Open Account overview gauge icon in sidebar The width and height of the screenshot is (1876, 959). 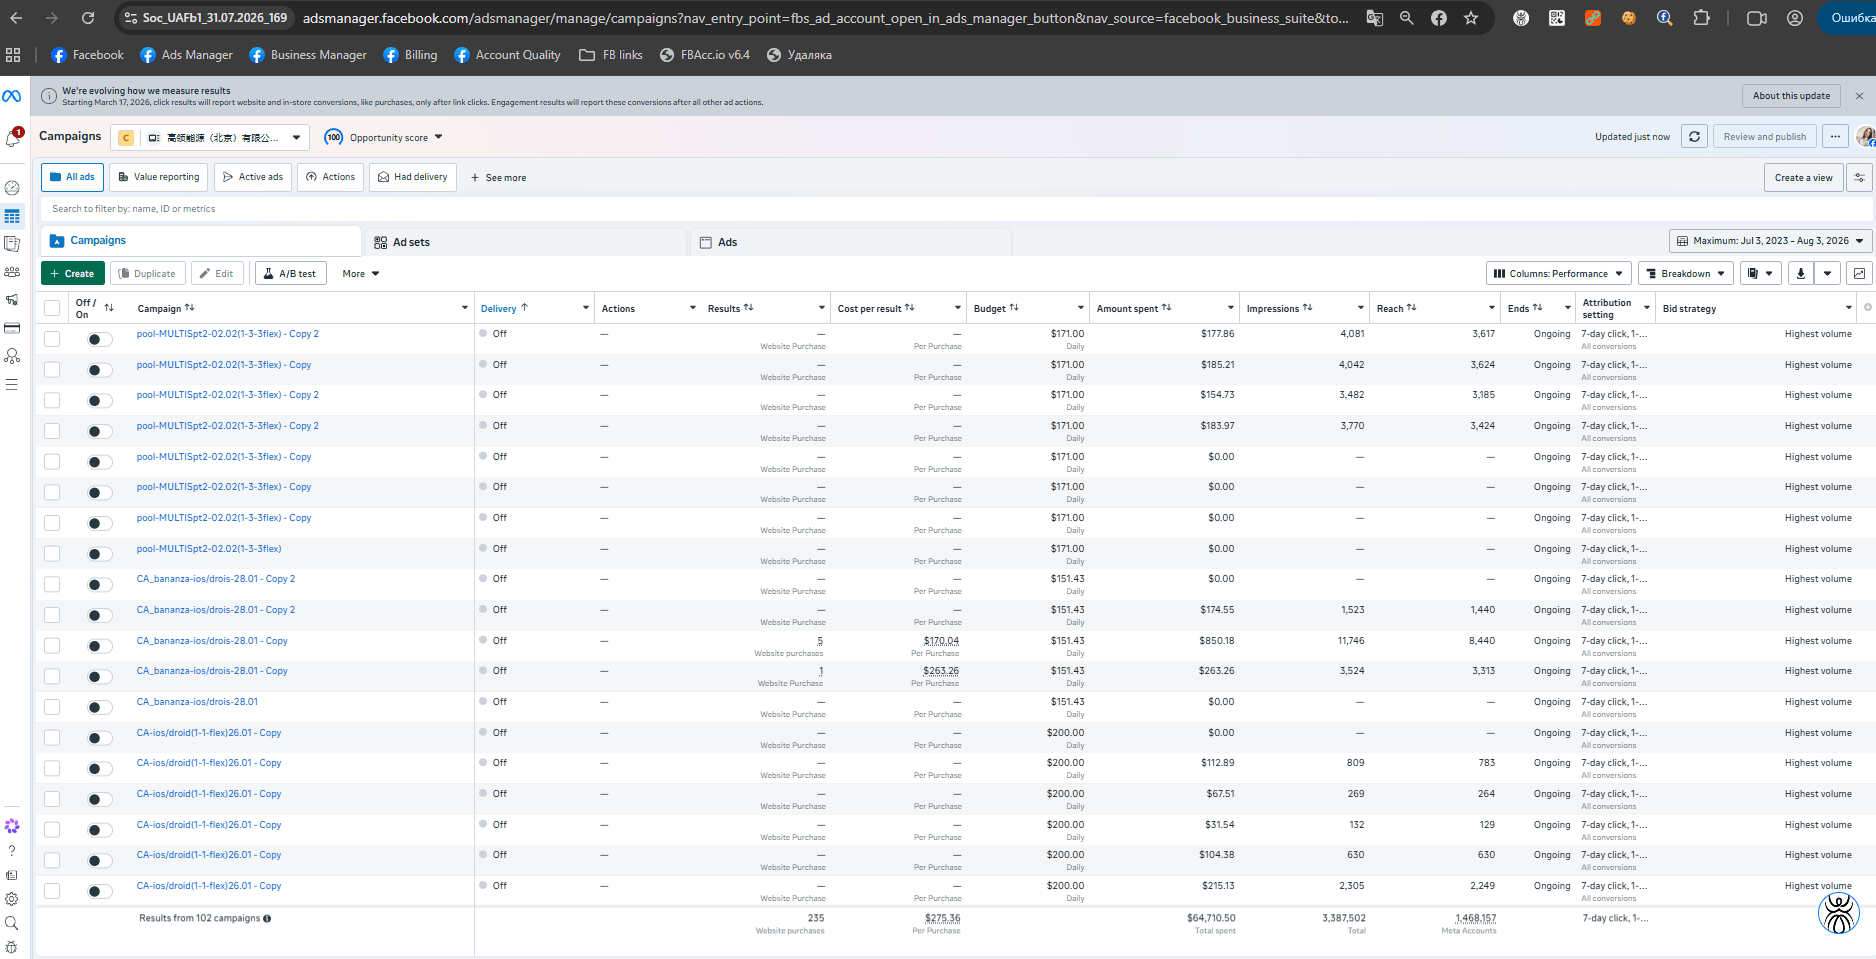12,187
